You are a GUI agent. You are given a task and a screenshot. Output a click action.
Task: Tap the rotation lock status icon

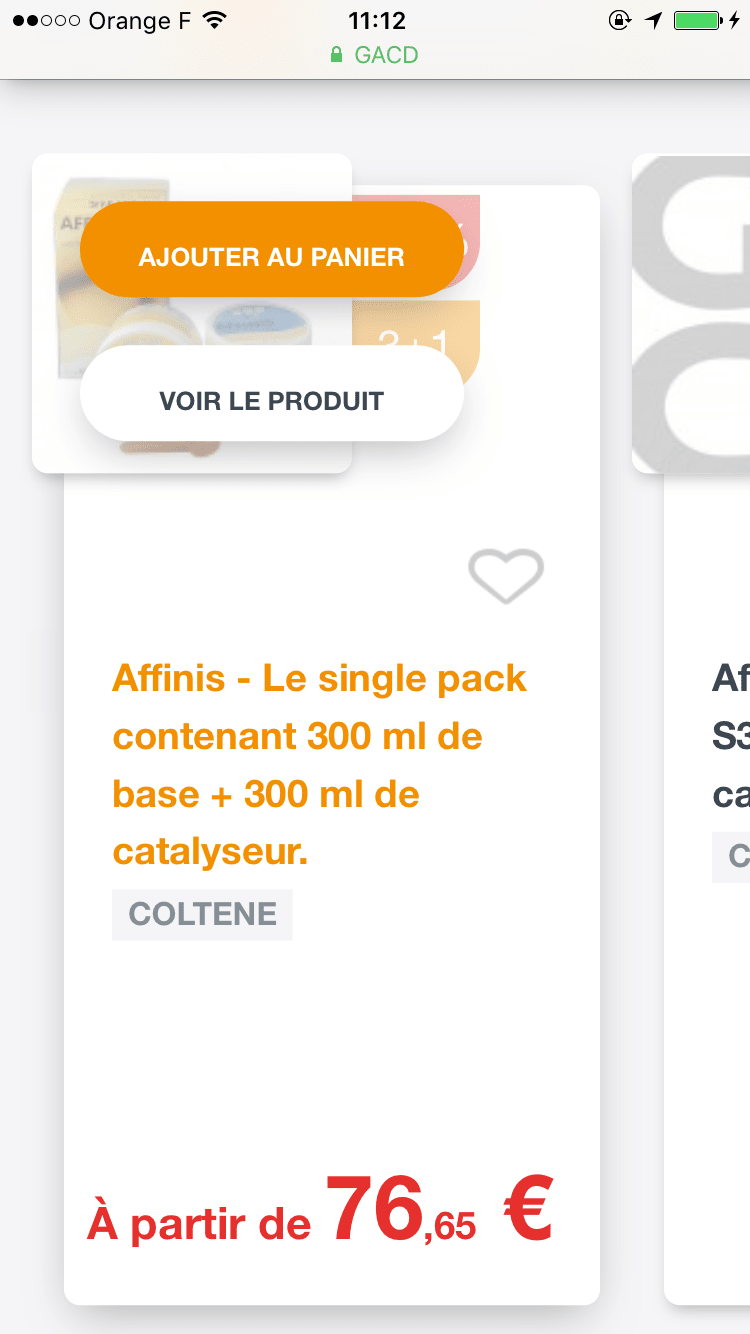tap(620, 20)
